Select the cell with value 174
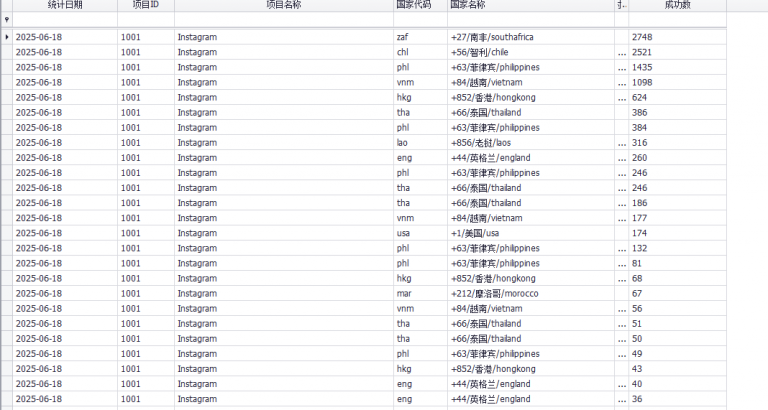This screenshot has width=768, height=410. [678, 233]
